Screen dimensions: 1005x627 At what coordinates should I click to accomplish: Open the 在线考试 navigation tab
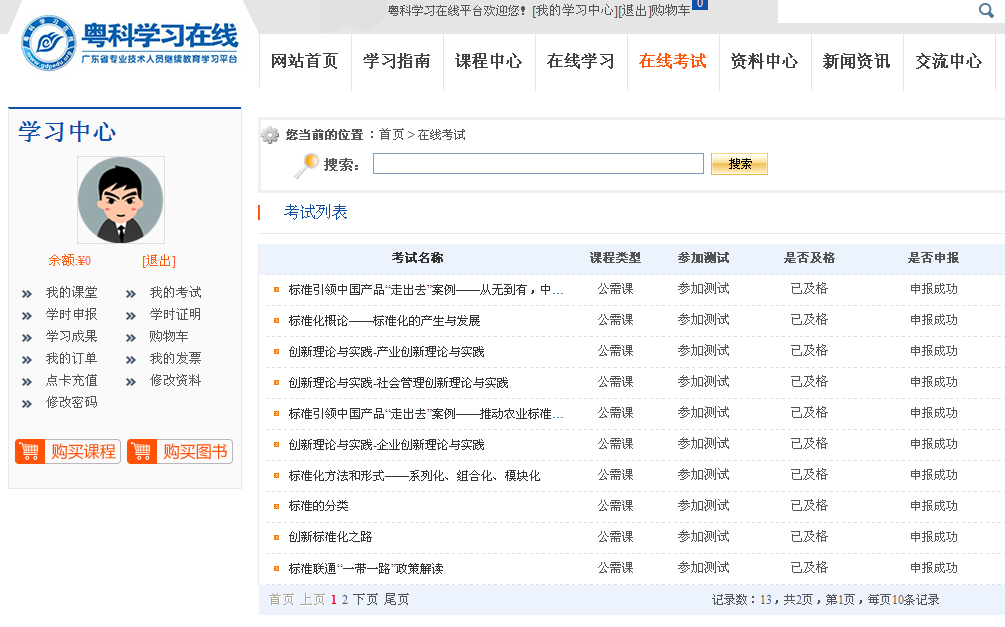(x=672, y=61)
